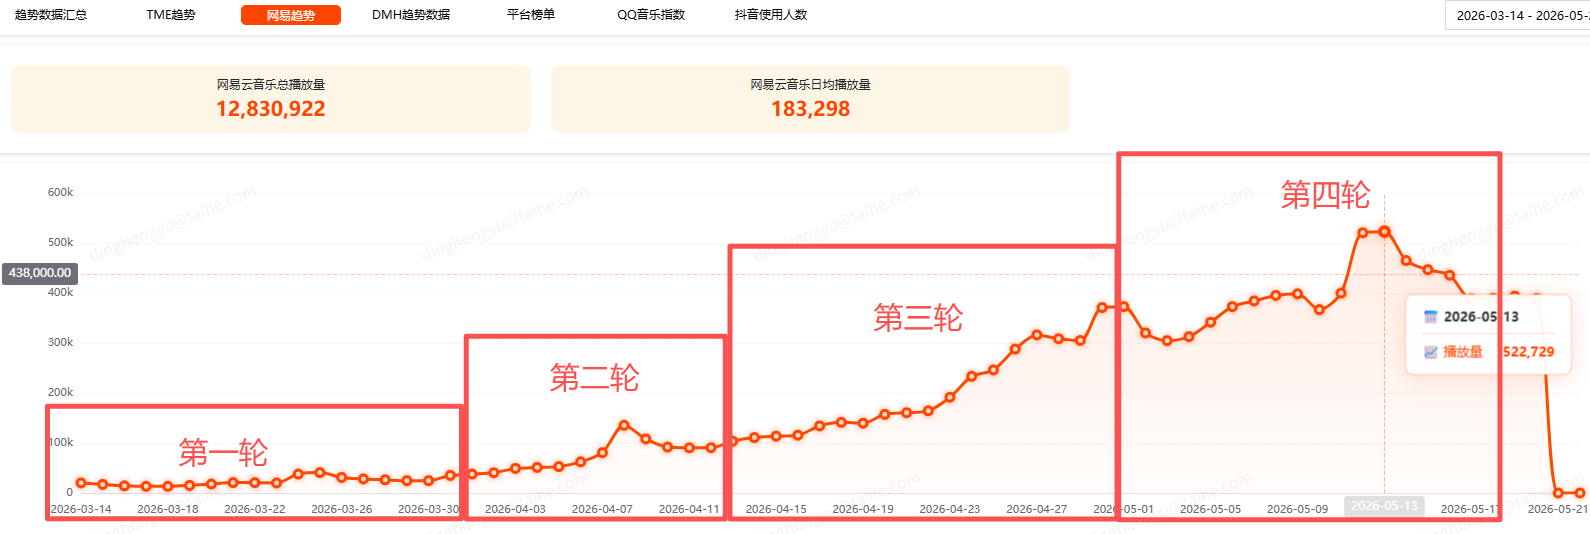Viewport: 1590px width, 534px height.
Task: Click the 438,000.00 axis pointer label
Action: coord(40,273)
